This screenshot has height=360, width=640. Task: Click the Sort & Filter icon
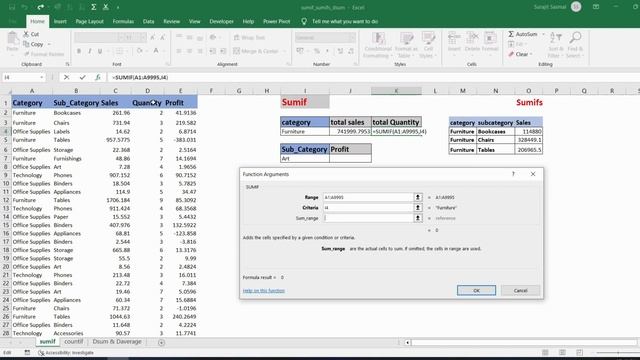point(556,38)
